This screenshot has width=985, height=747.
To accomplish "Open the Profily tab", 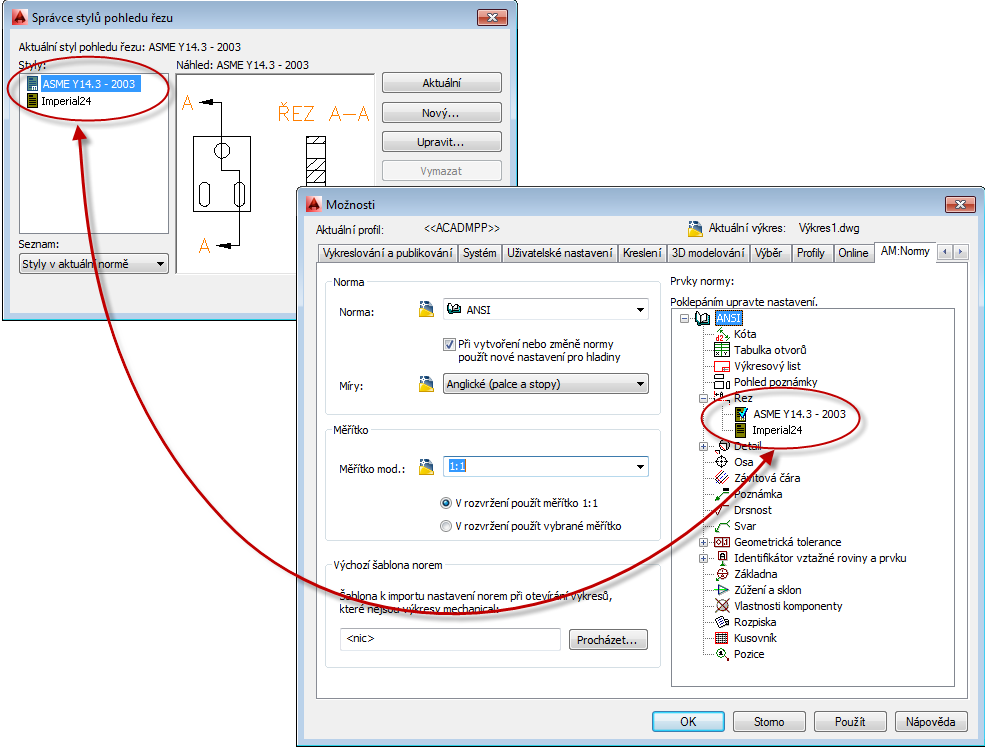I will tap(810, 253).
